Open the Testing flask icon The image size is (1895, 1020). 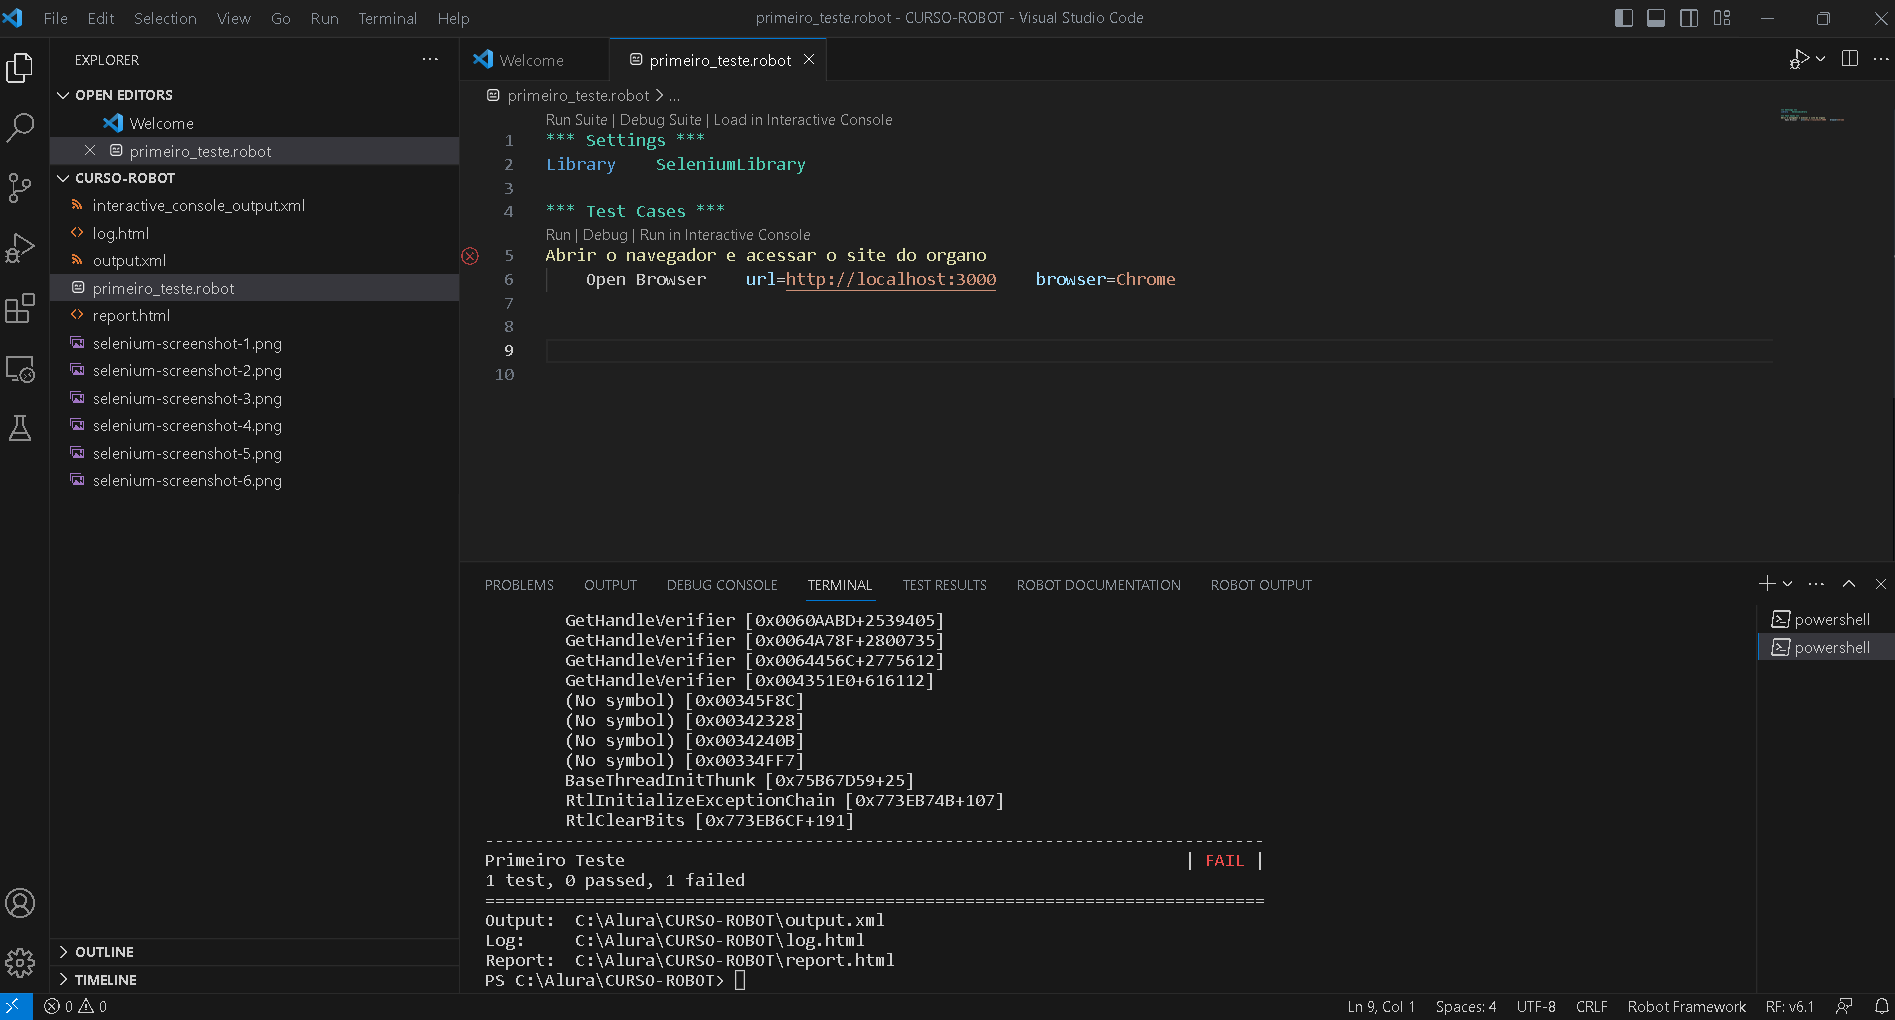tap(20, 429)
